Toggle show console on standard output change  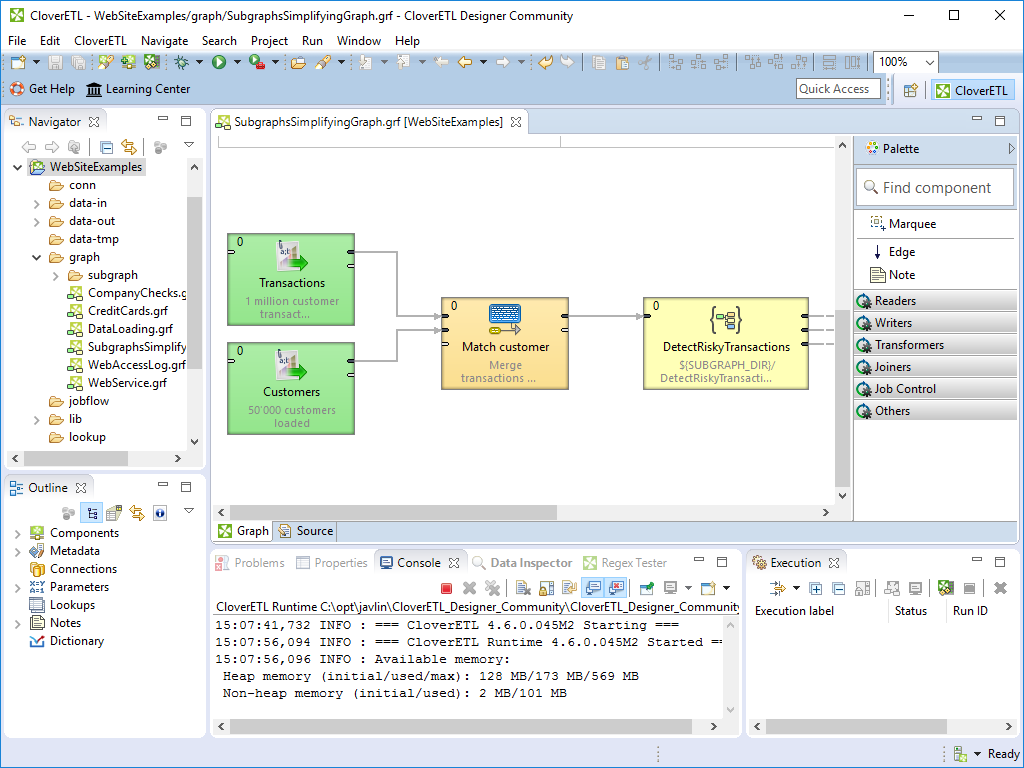pyautogui.click(x=592, y=588)
